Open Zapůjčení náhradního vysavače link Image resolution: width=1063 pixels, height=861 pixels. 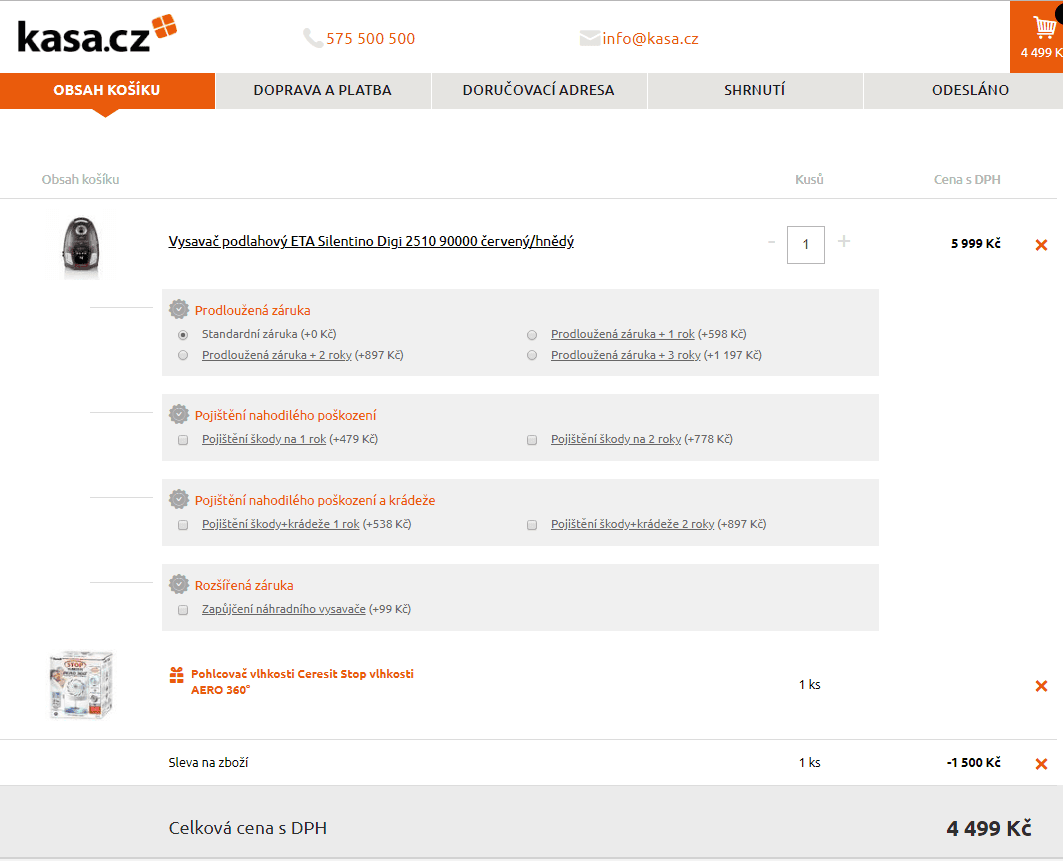coord(283,609)
